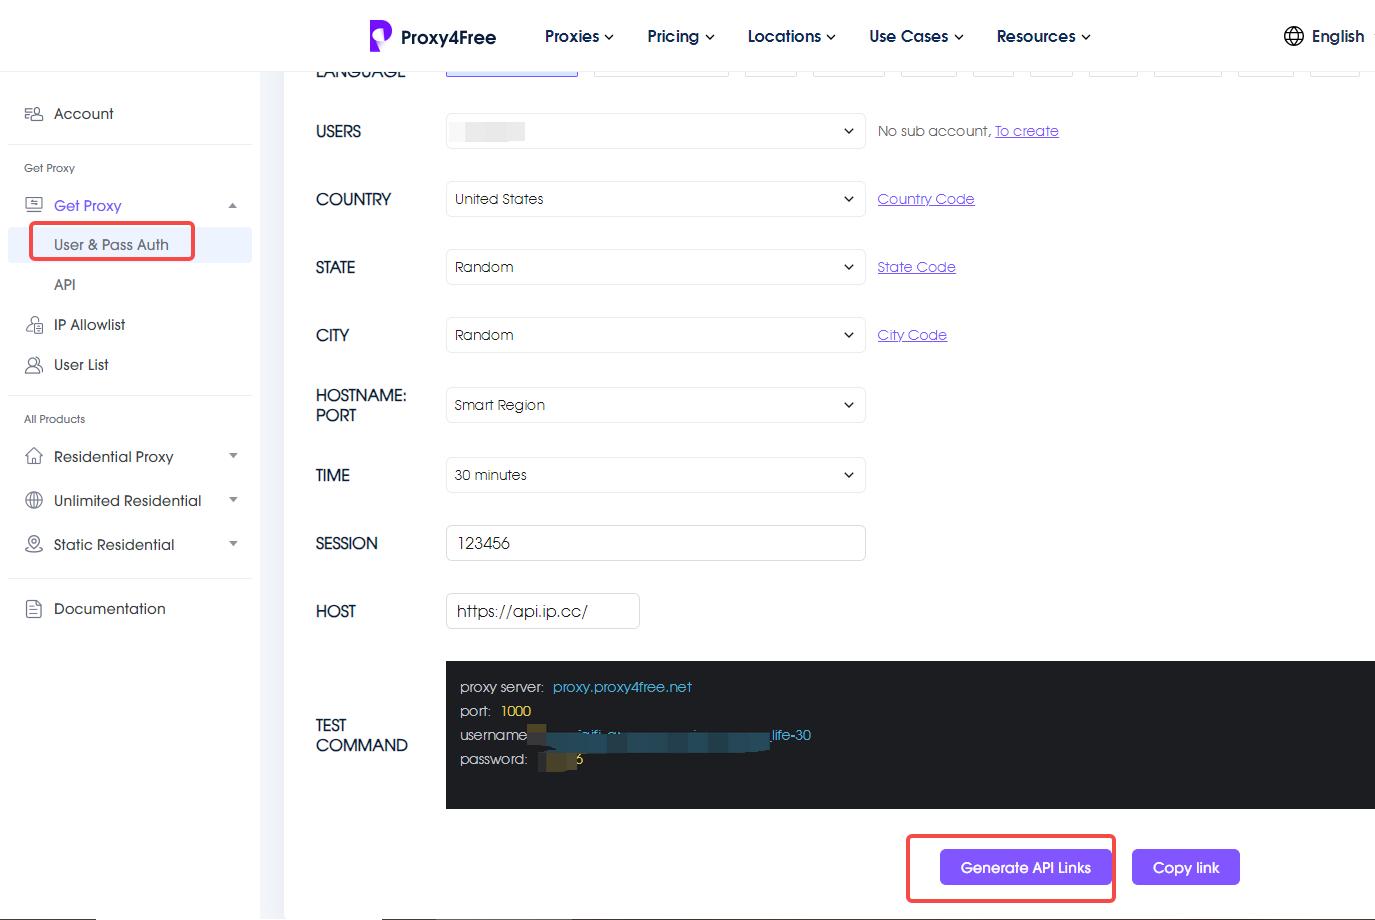The width and height of the screenshot is (1375, 920).
Task: Click the User List person icon
Action: [x=34, y=365]
